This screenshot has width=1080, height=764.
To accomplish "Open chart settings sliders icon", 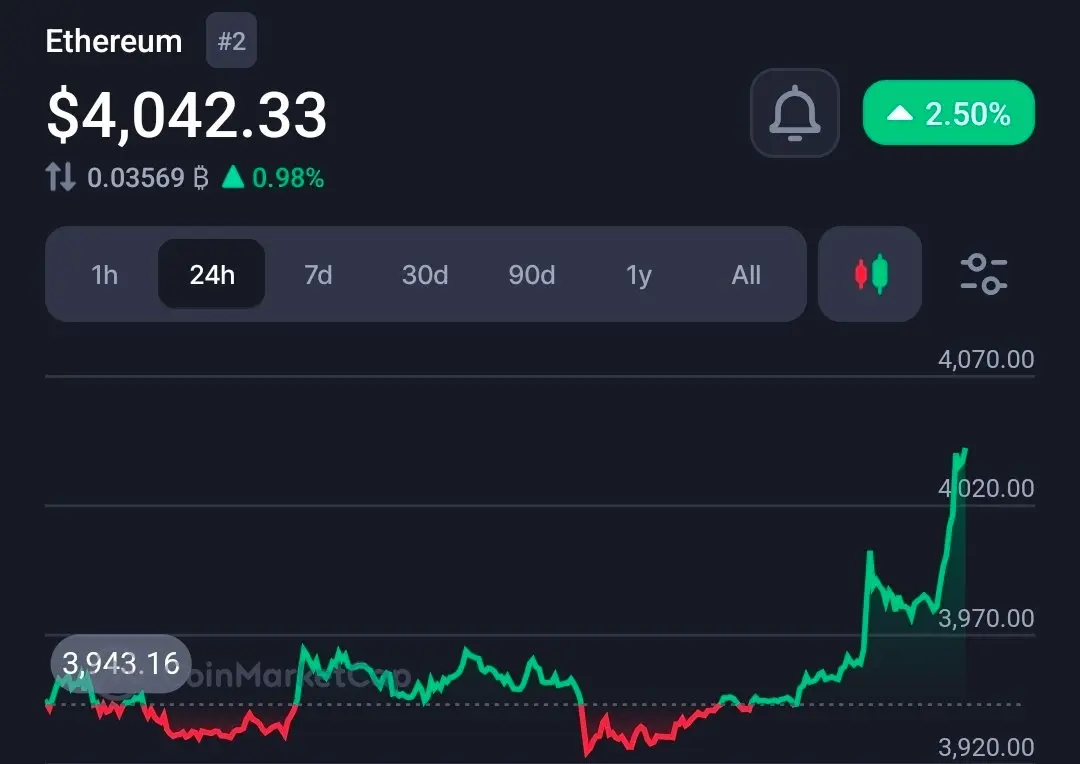I will (x=984, y=274).
